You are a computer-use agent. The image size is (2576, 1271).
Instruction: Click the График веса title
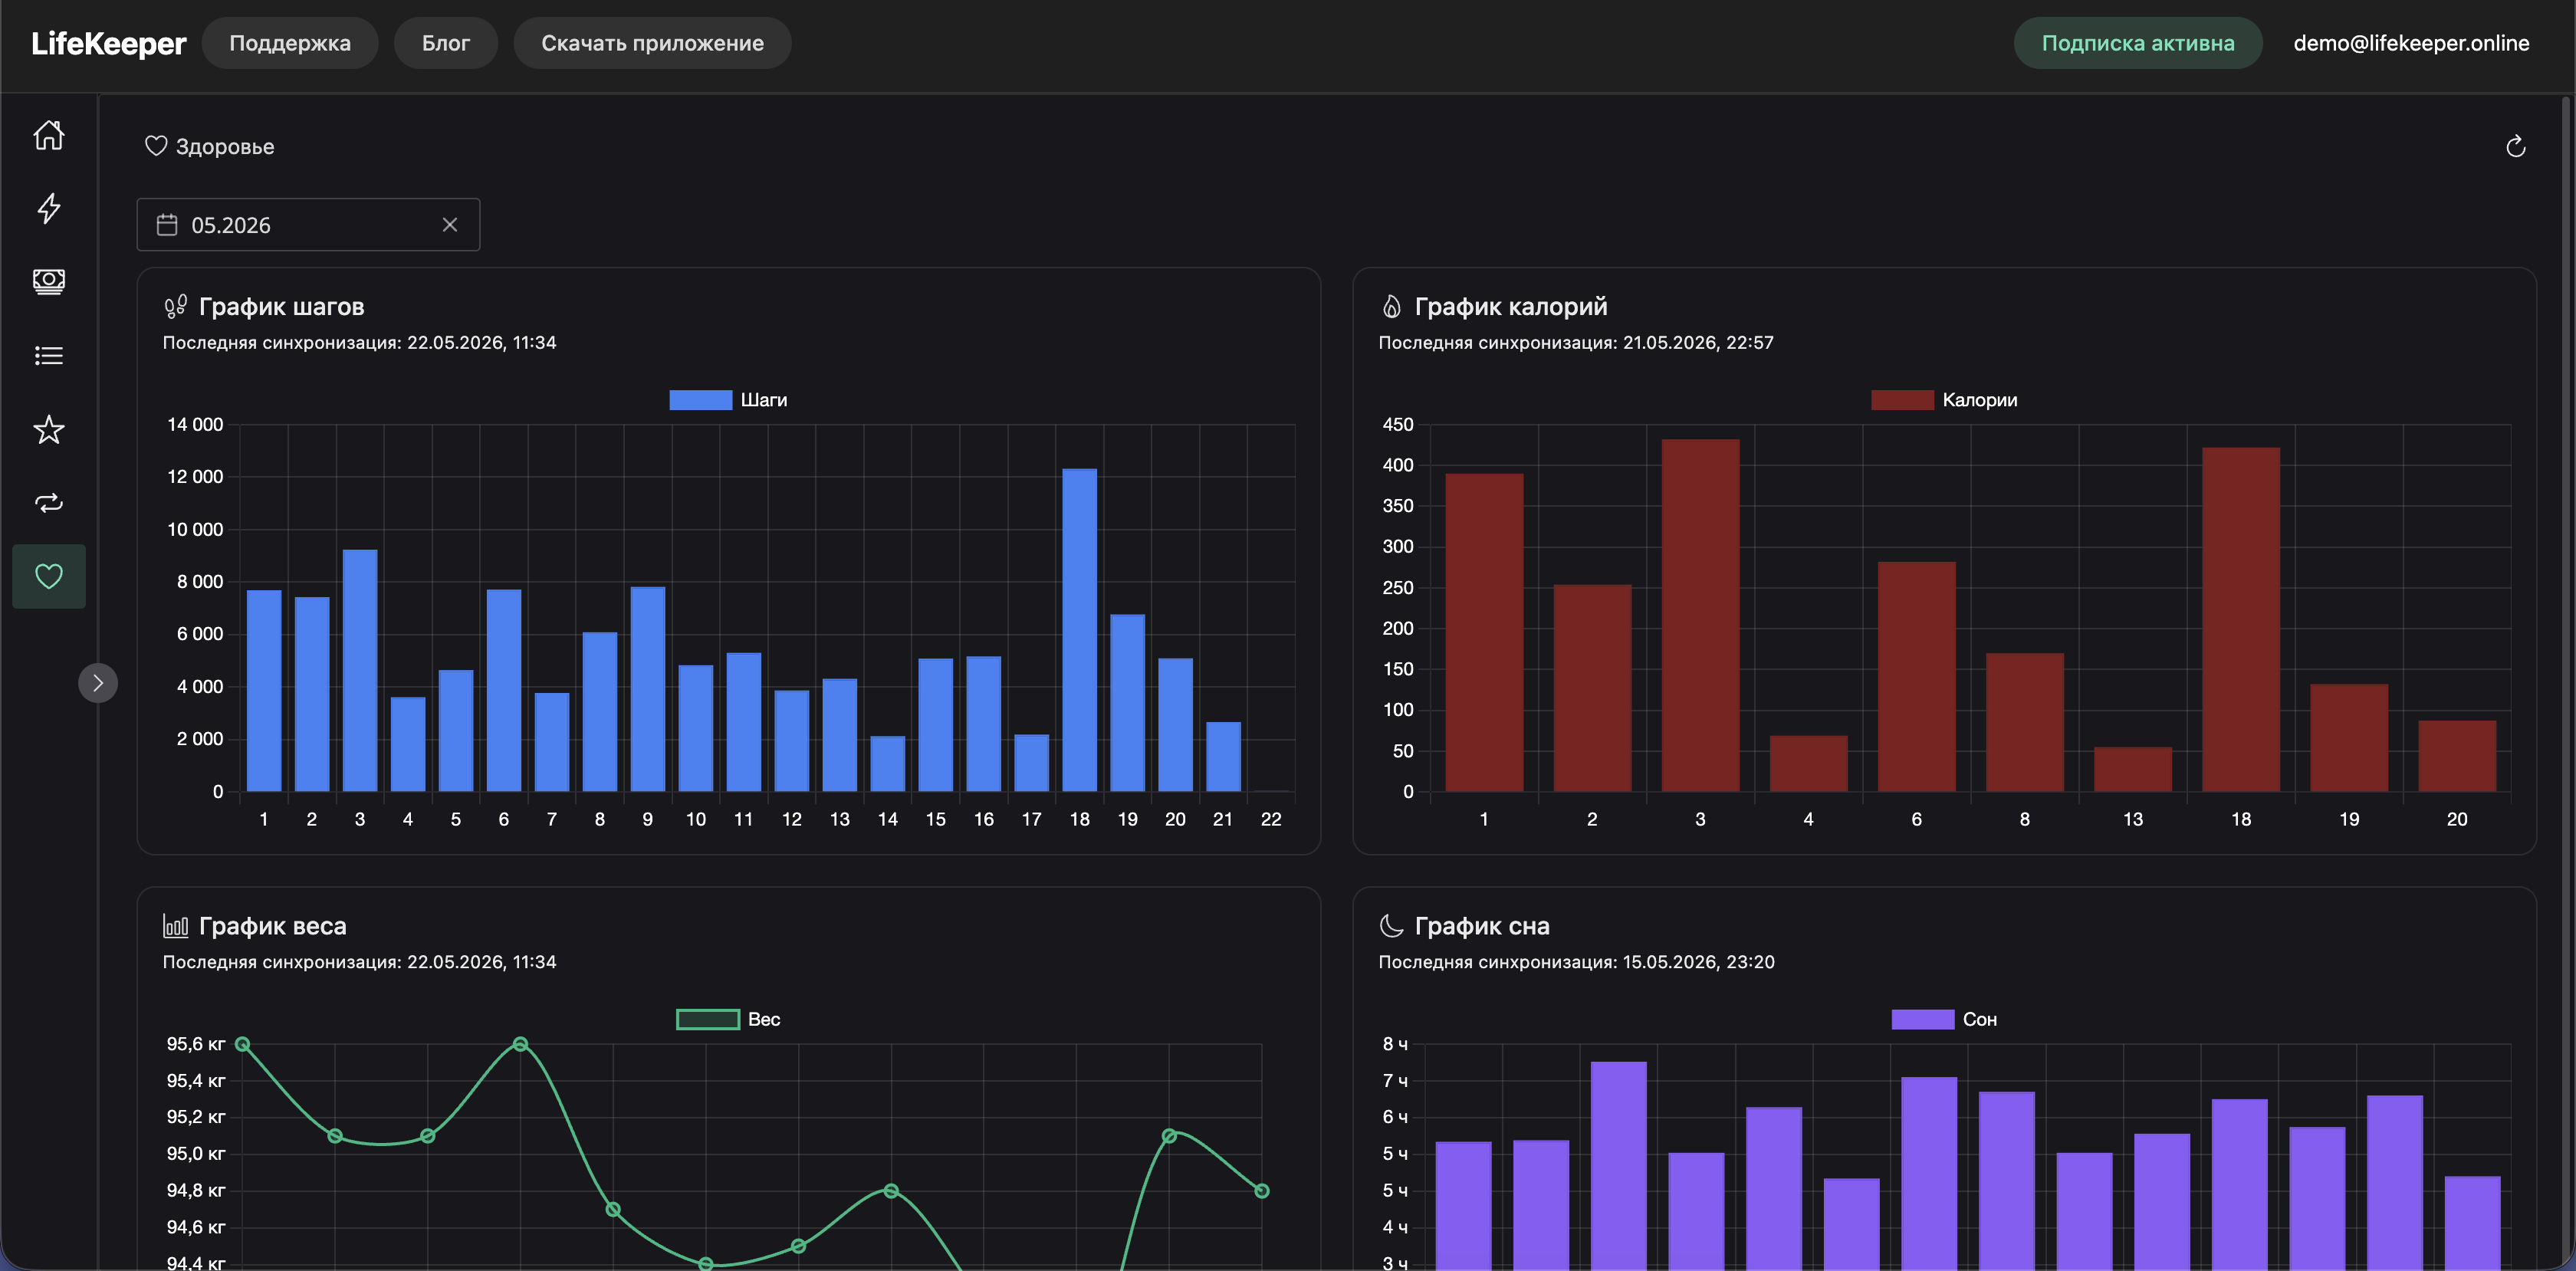pos(273,926)
